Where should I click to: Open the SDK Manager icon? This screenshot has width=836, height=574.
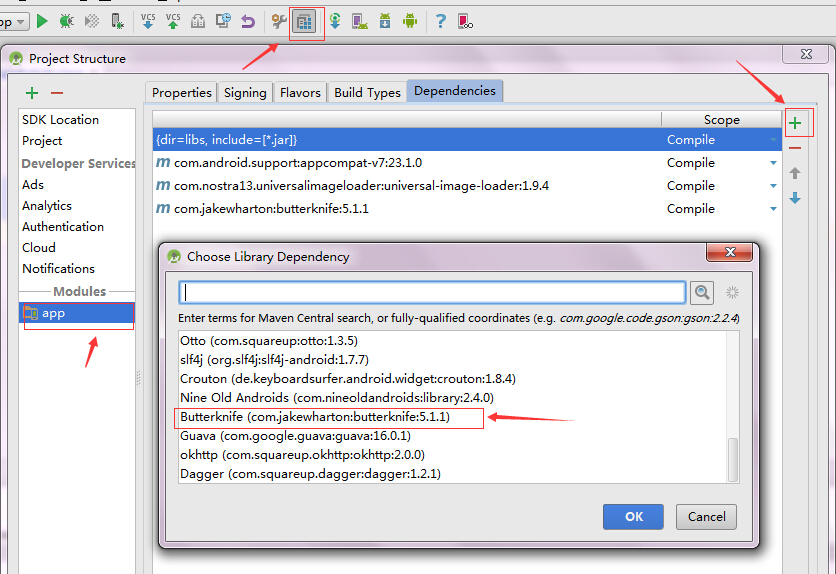point(385,21)
